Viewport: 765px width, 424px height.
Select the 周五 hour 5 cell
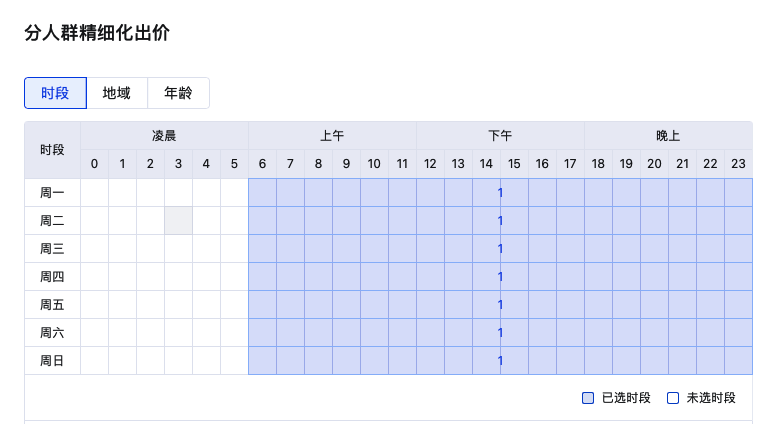pos(234,305)
